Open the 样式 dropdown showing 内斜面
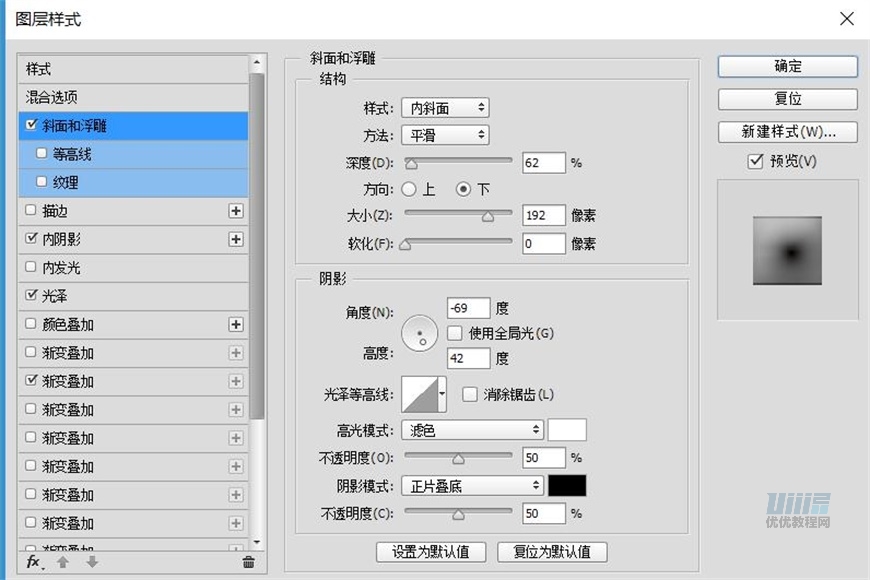This screenshot has width=870, height=580. click(445, 108)
